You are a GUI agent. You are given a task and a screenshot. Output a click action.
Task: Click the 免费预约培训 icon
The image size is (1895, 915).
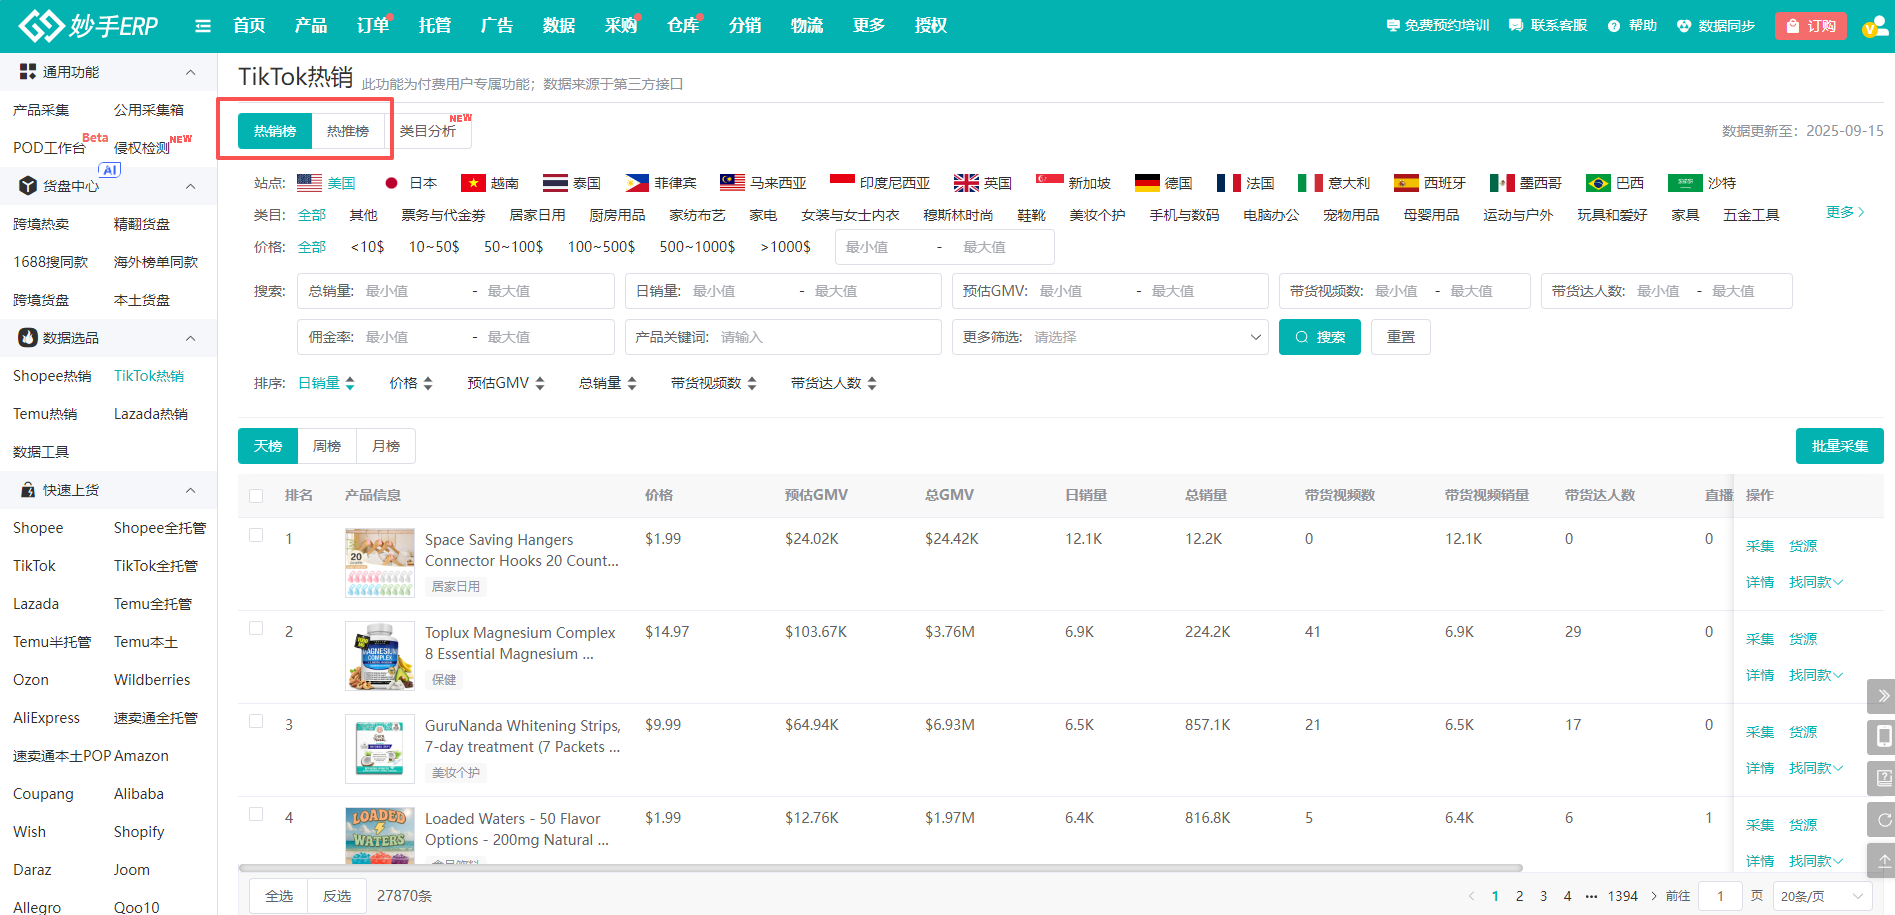coord(1392,26)
